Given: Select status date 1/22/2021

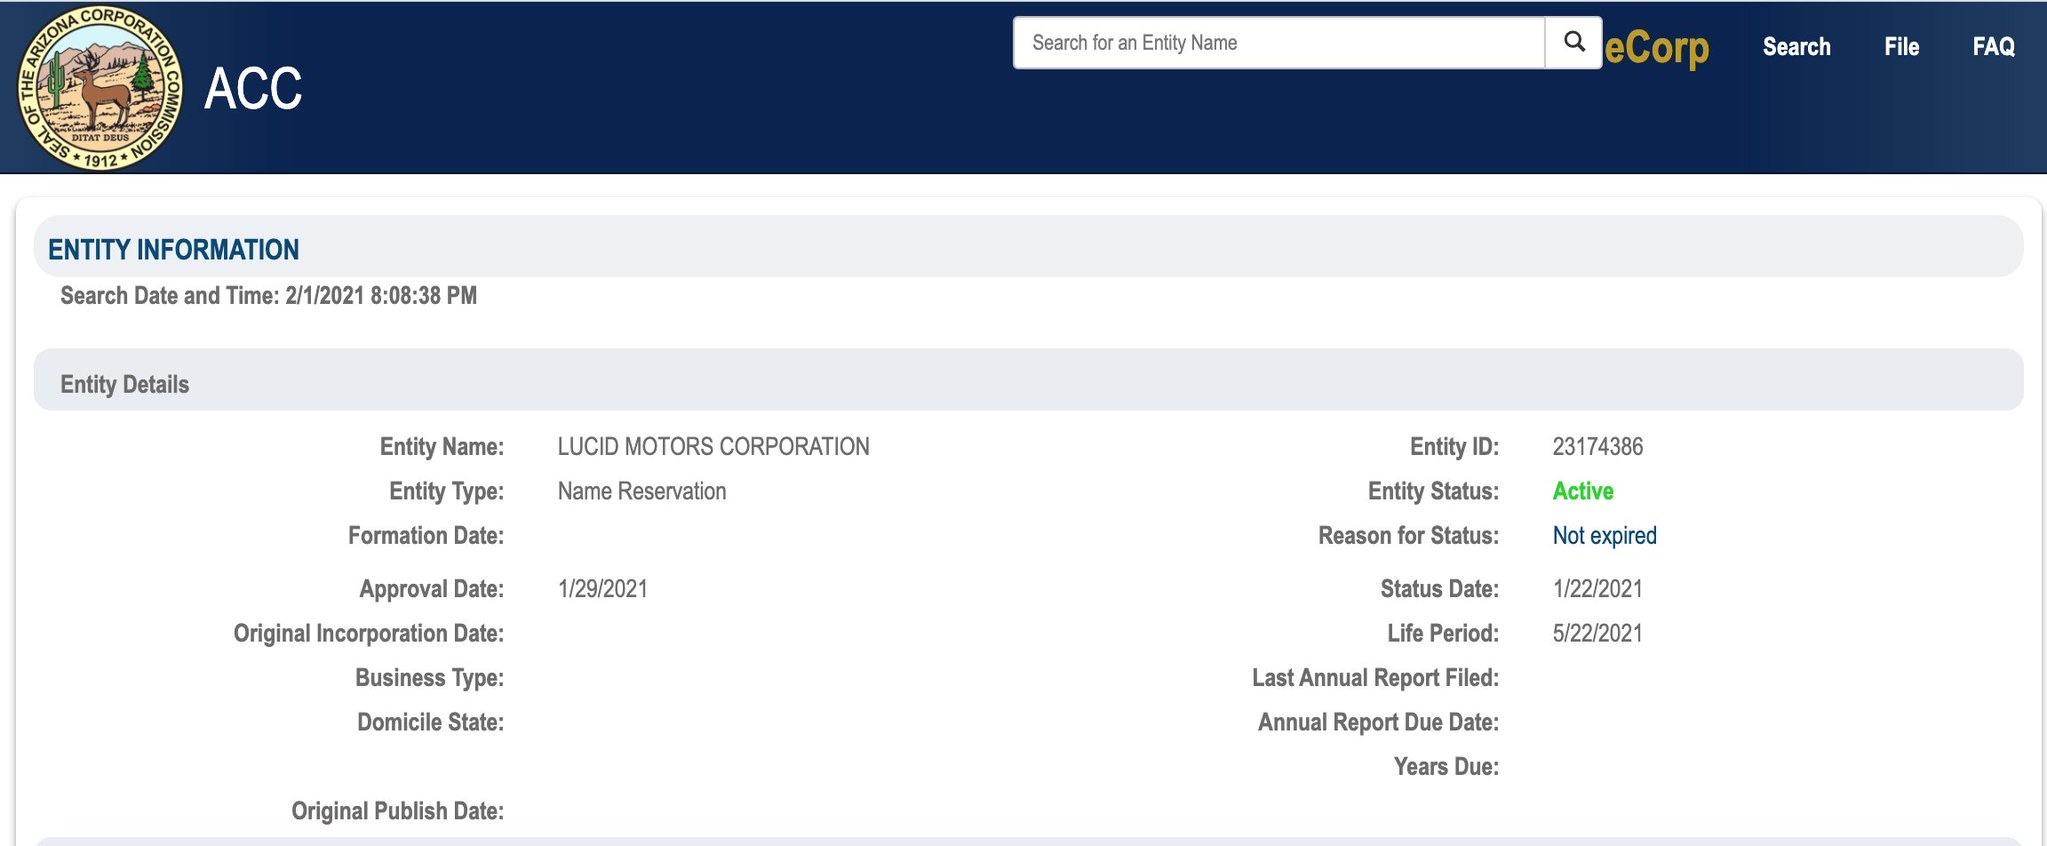Looking at the screenshot, I should [x=1597, y=589].
